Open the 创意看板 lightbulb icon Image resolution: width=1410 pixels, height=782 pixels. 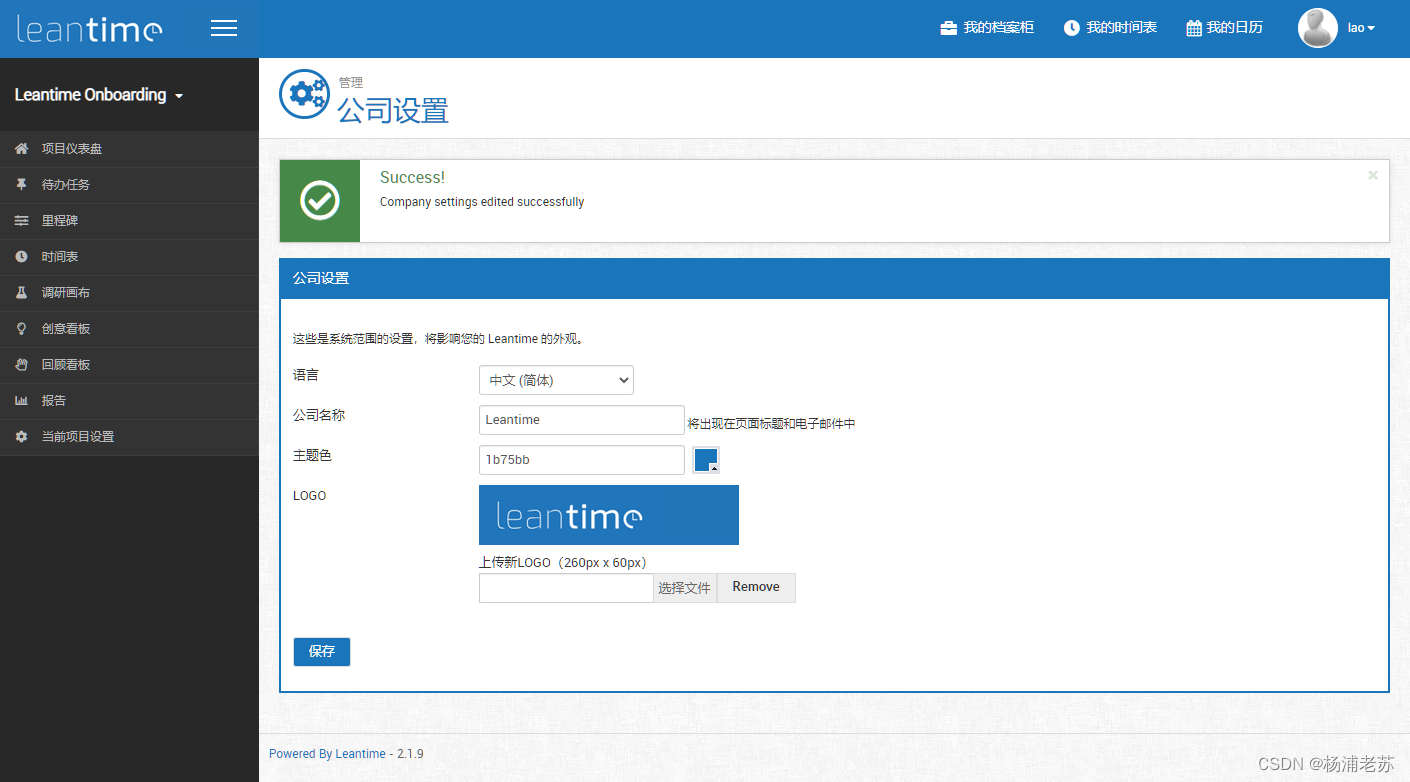[x=20, y=329]
